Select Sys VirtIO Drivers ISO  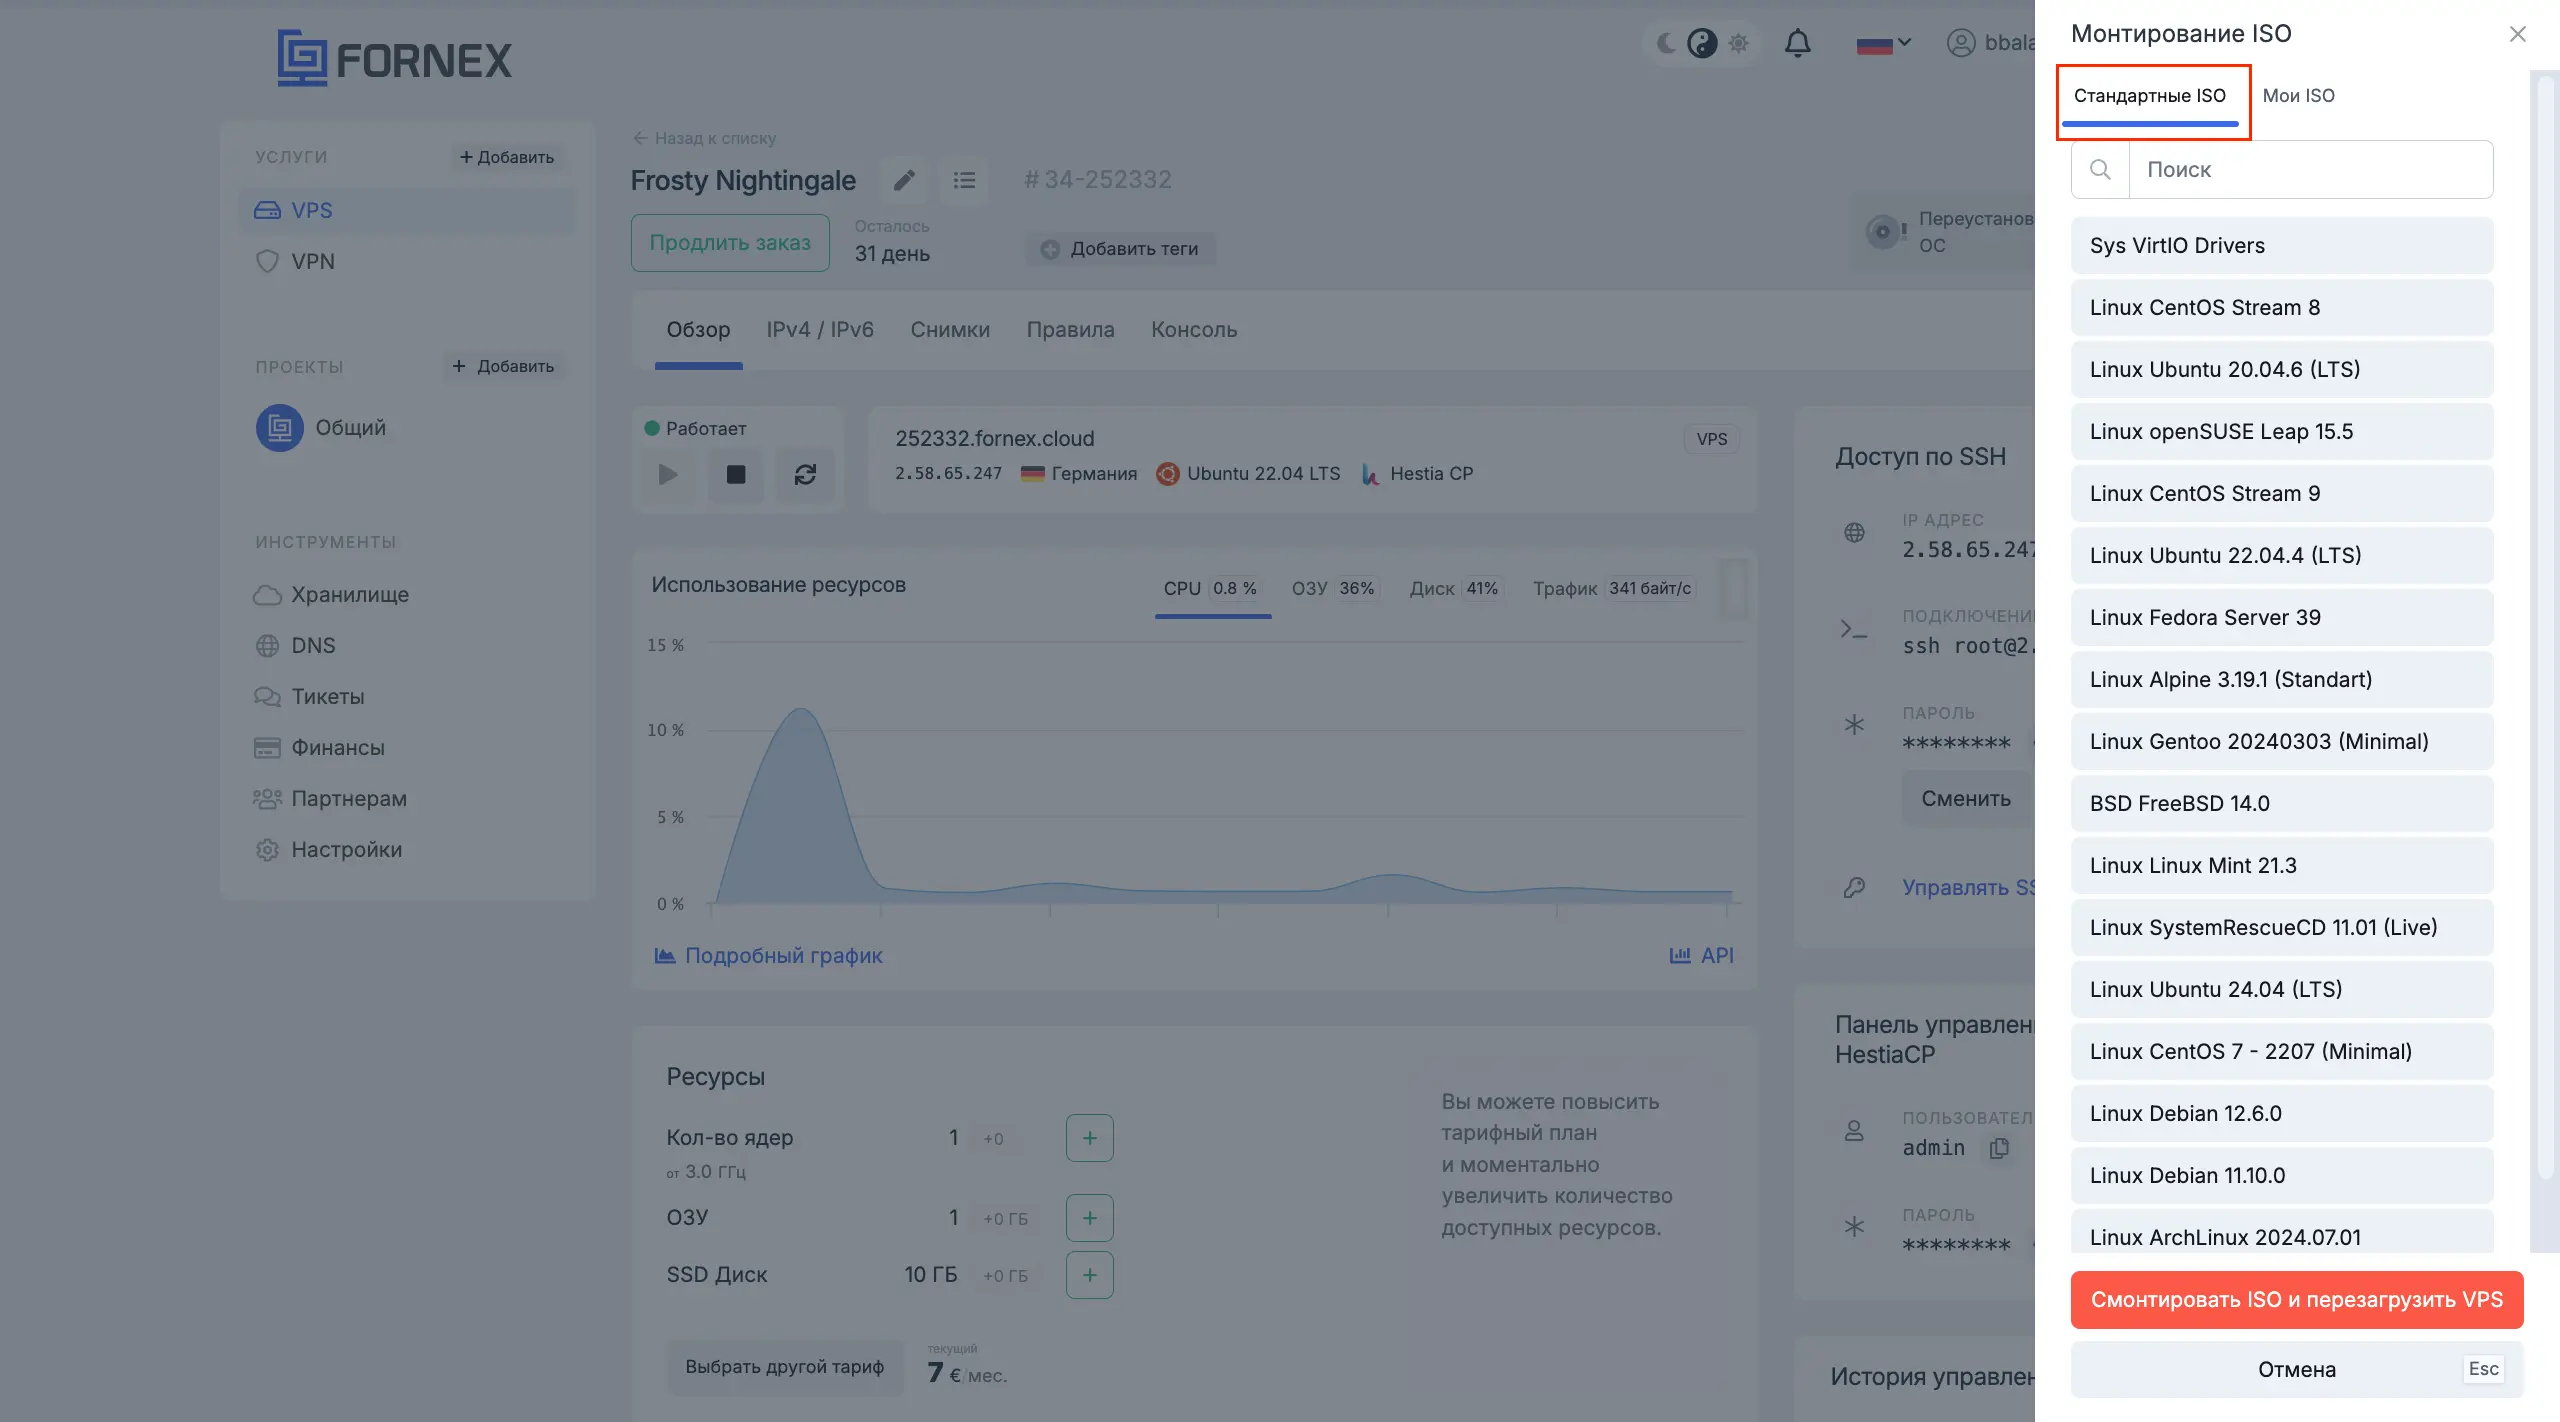point(2282,246)
